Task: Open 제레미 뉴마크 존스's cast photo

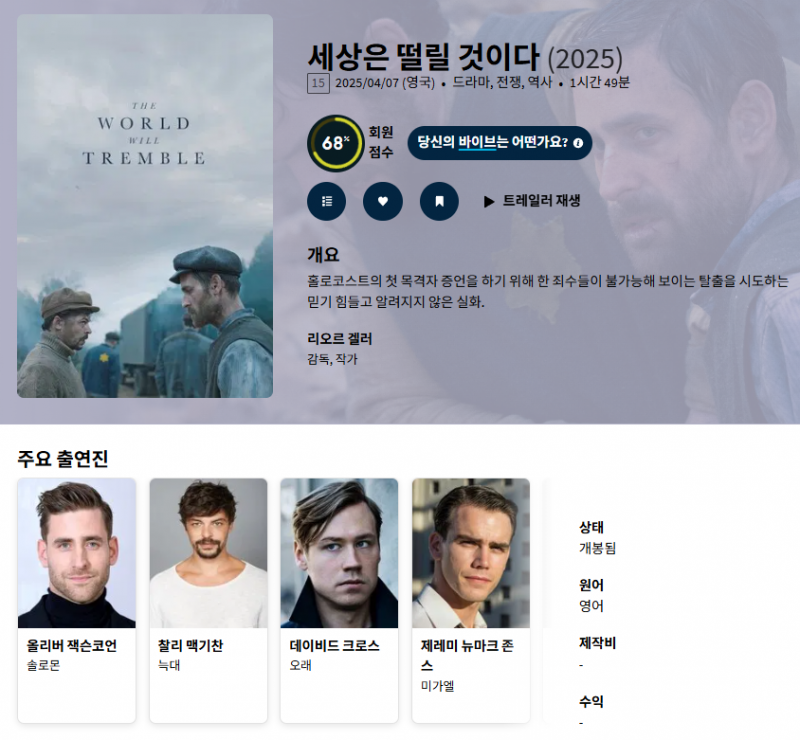Action: pyautogui.click(x=471, y=553)
